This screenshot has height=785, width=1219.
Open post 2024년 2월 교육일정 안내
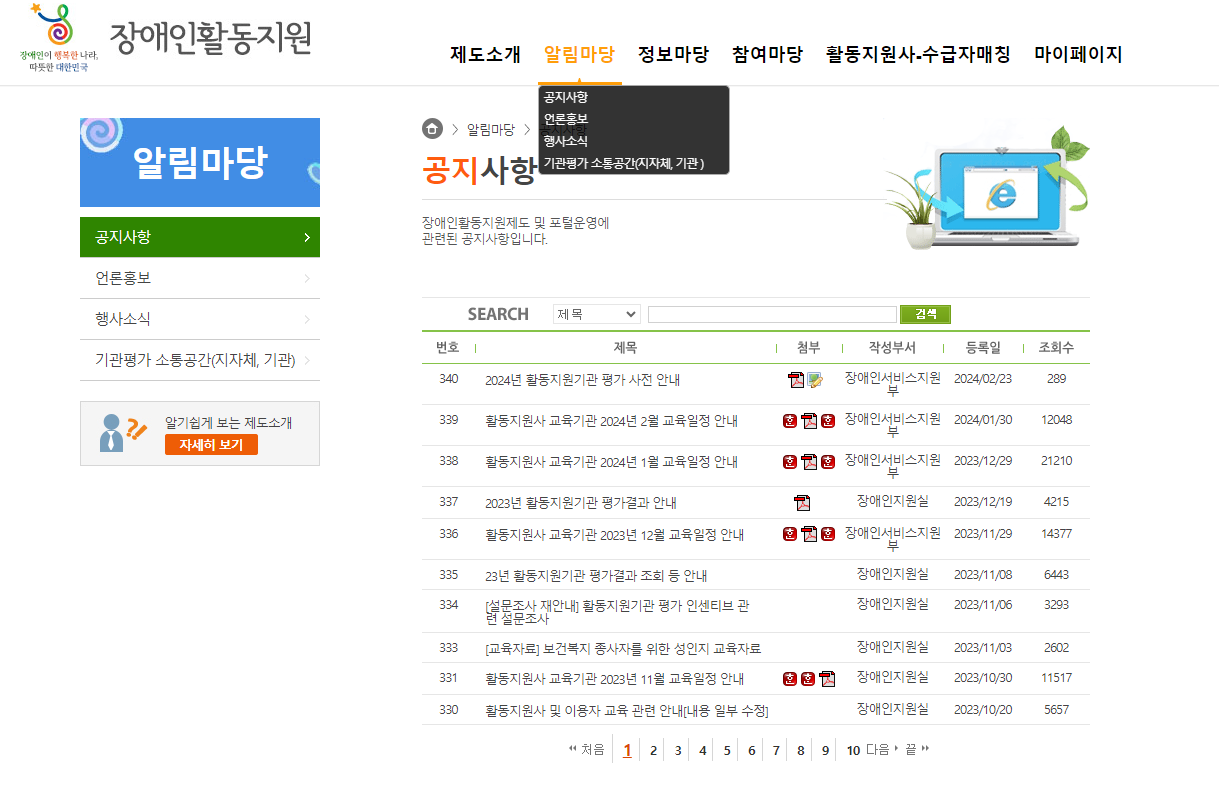(x=611, y=421)
